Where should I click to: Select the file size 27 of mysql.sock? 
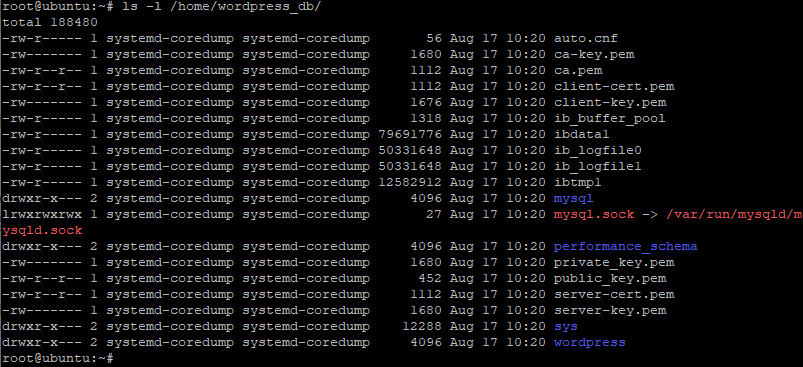(x=433, y=214)
